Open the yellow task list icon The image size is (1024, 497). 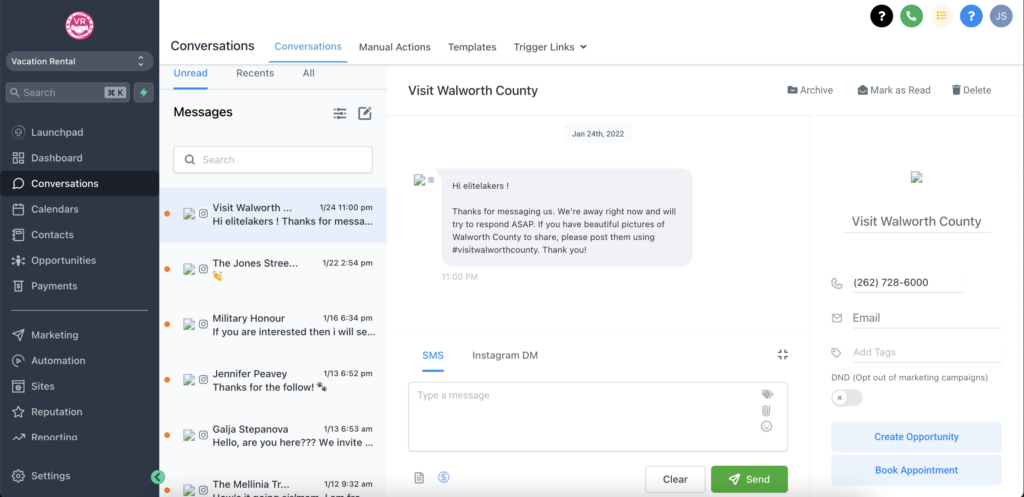(x=941, y=16)
